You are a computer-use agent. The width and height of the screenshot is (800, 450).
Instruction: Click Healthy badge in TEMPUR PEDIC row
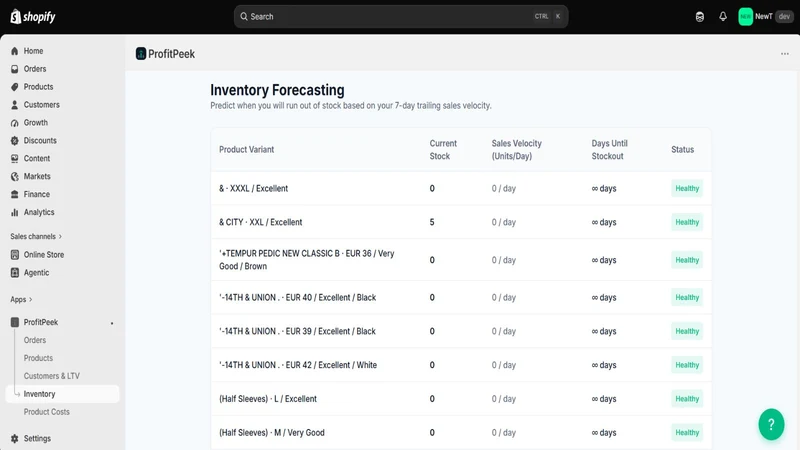[x=687, y=260]
